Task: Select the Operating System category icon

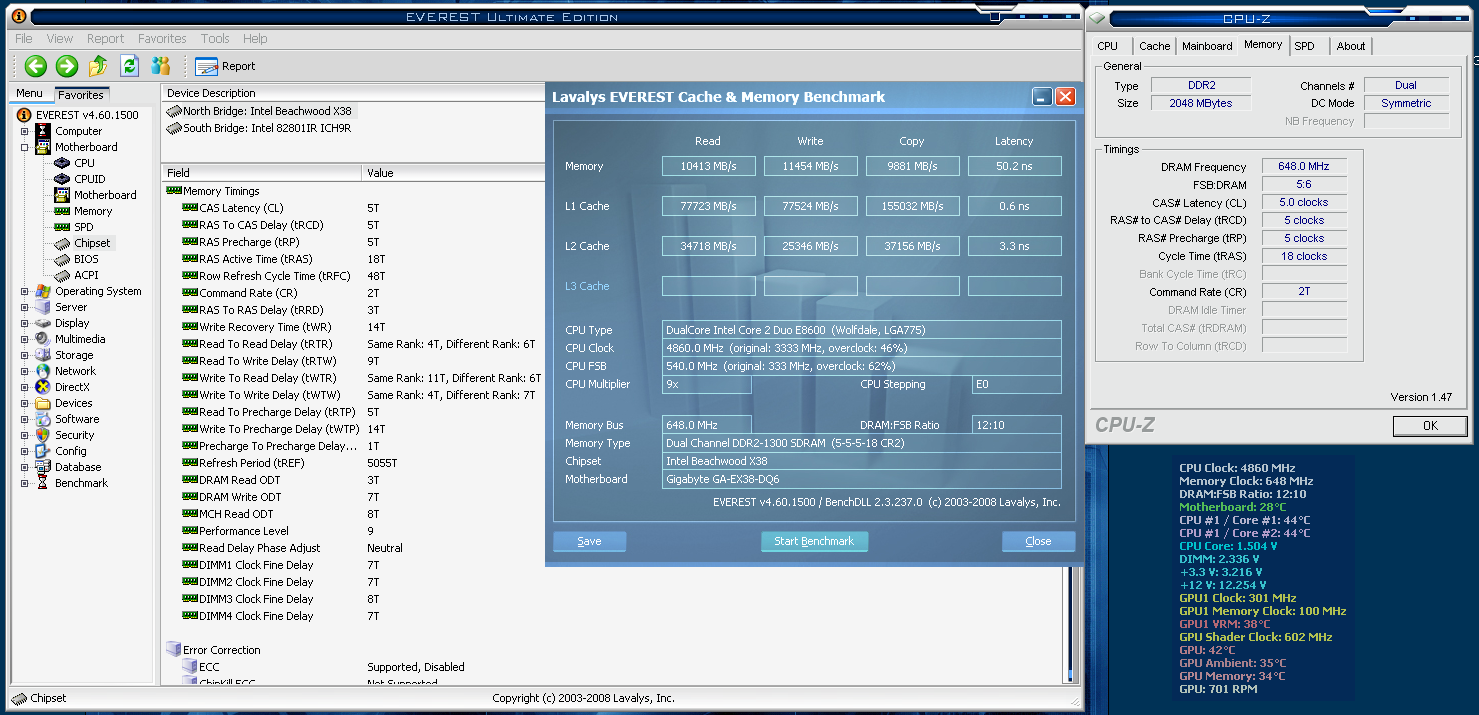Action: 43,291
